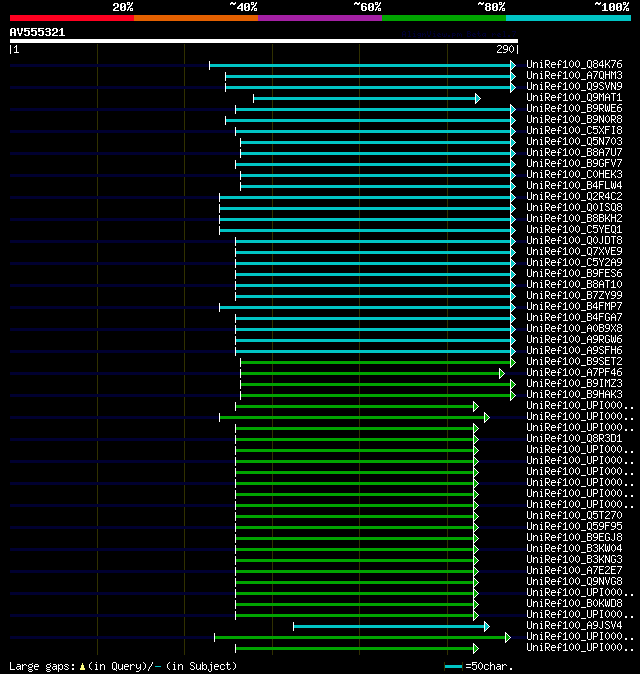Viewport: 640px width, 674px height.
Task: Select the UniRef100_C5XFI8 hit label
Action: [574, 130]
